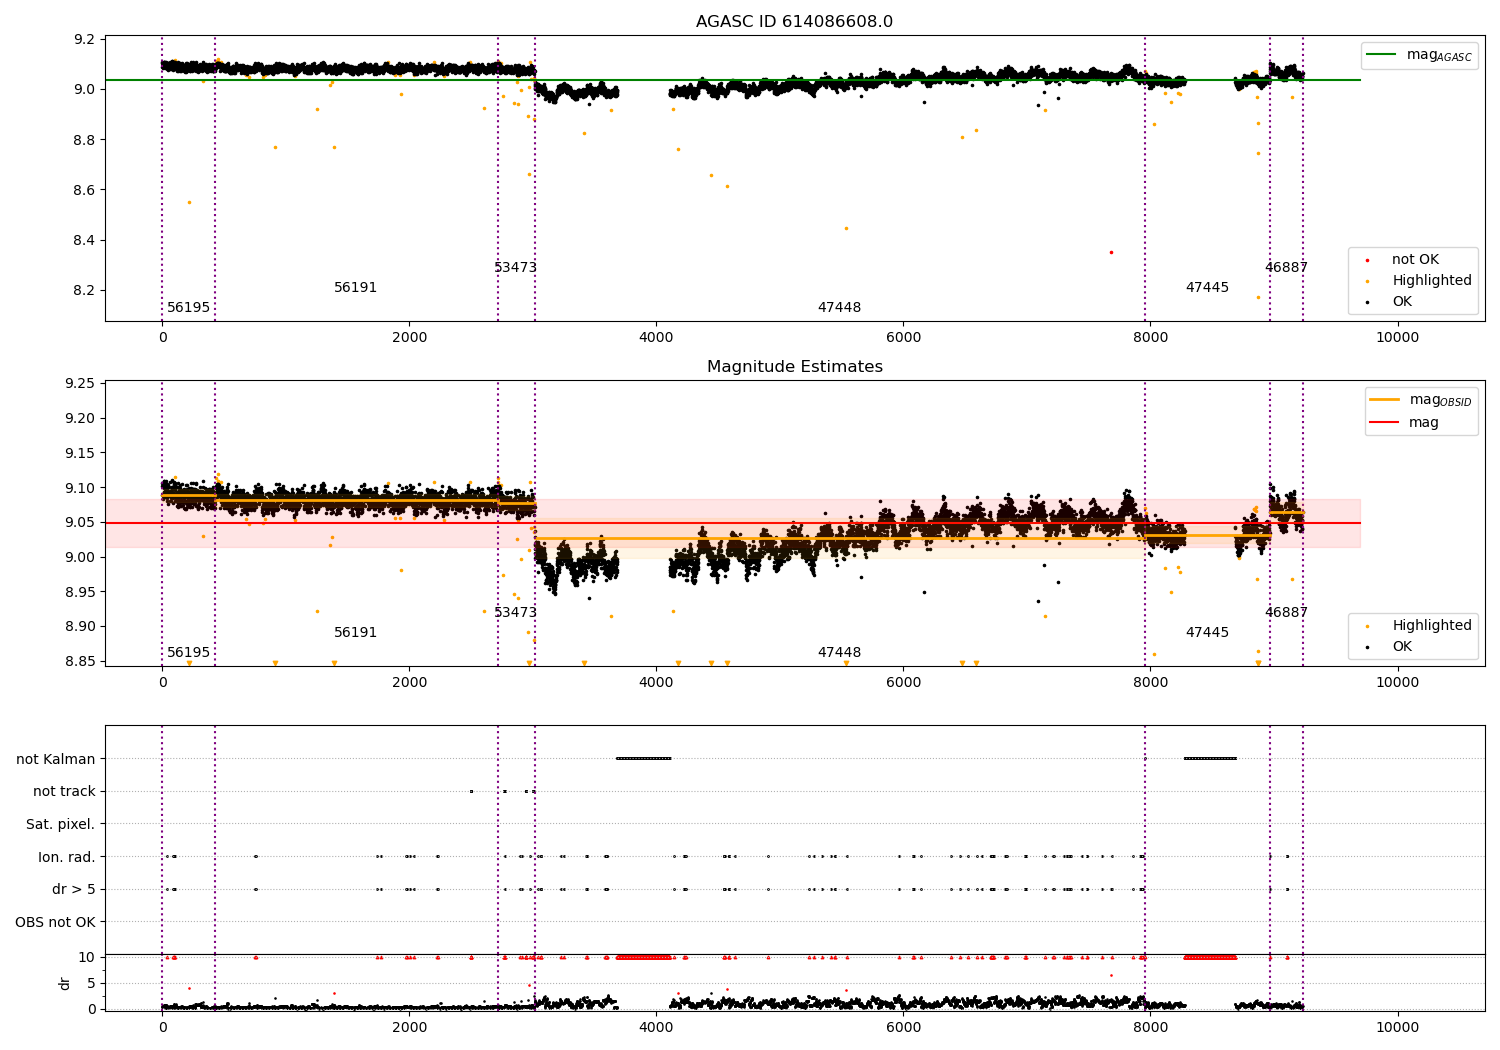Select the mag AGASC legend entry with green line
The image size is (1500, 1050).
point(1419,55)
